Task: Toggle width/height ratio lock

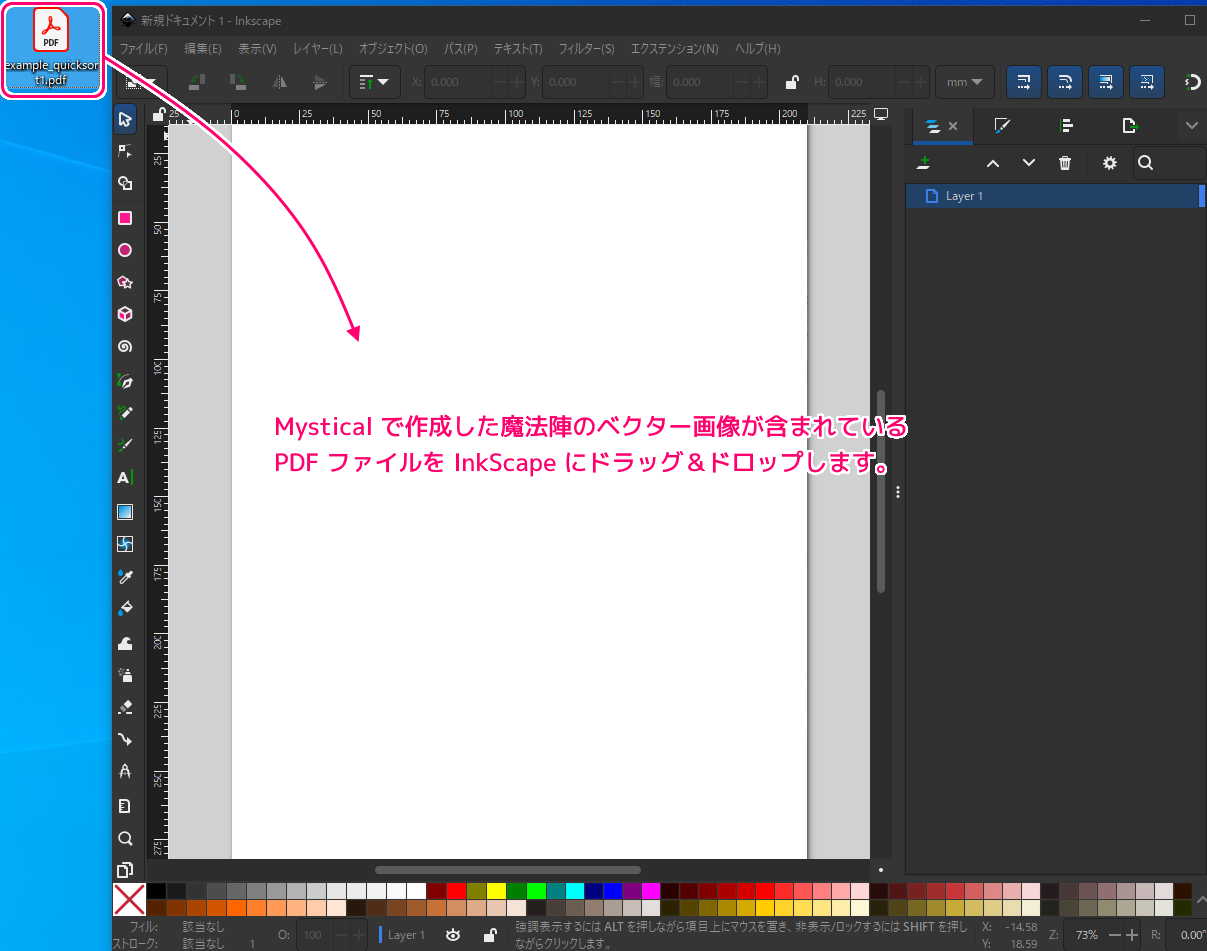Action: (791, 82)
